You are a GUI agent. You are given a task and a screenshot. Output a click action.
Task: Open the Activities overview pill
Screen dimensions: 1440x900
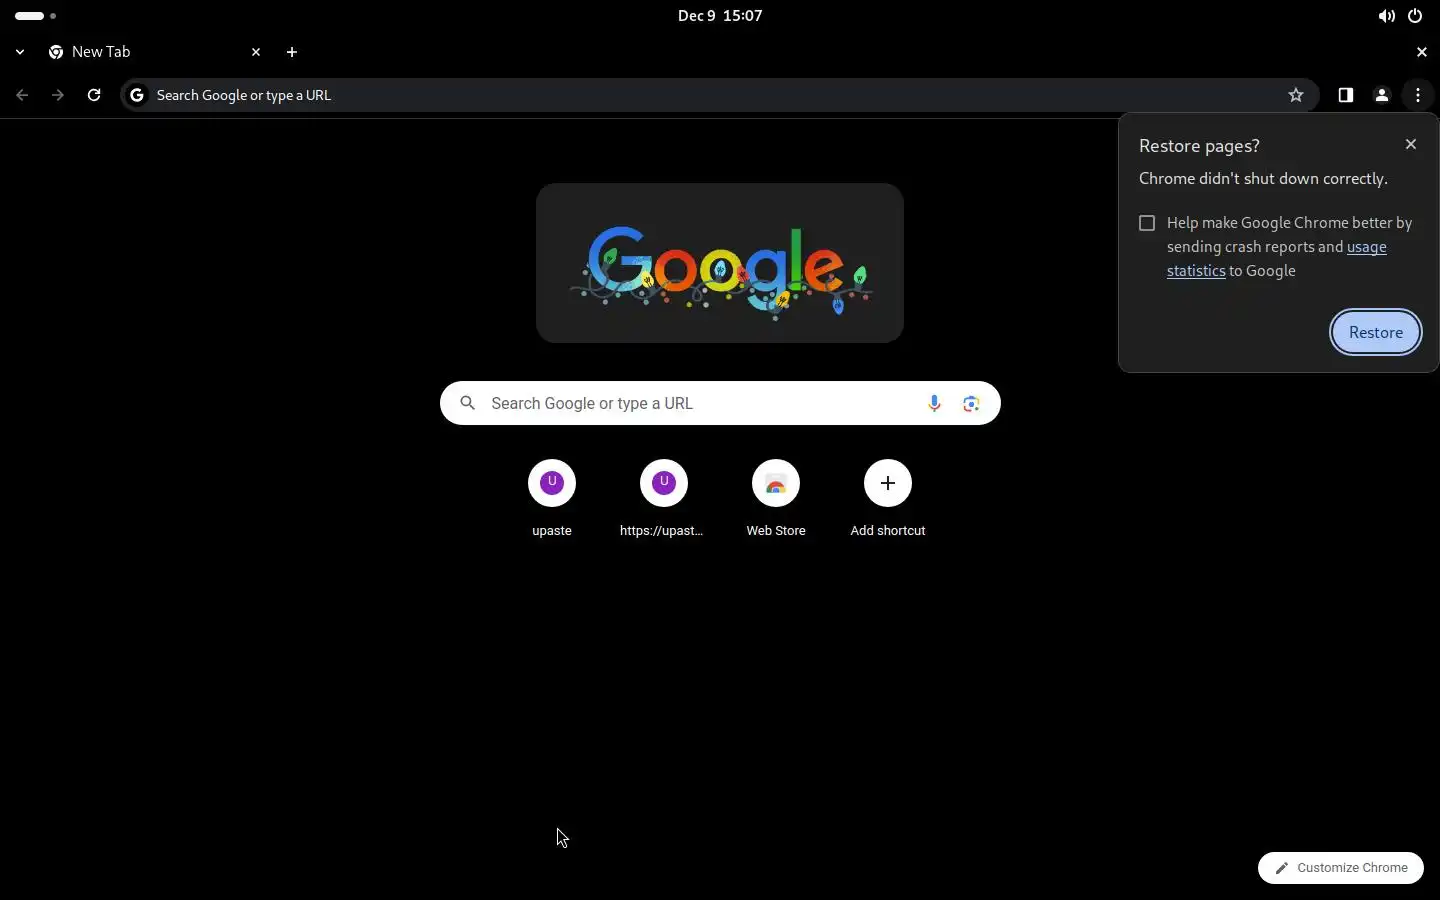tap(36, 16)
